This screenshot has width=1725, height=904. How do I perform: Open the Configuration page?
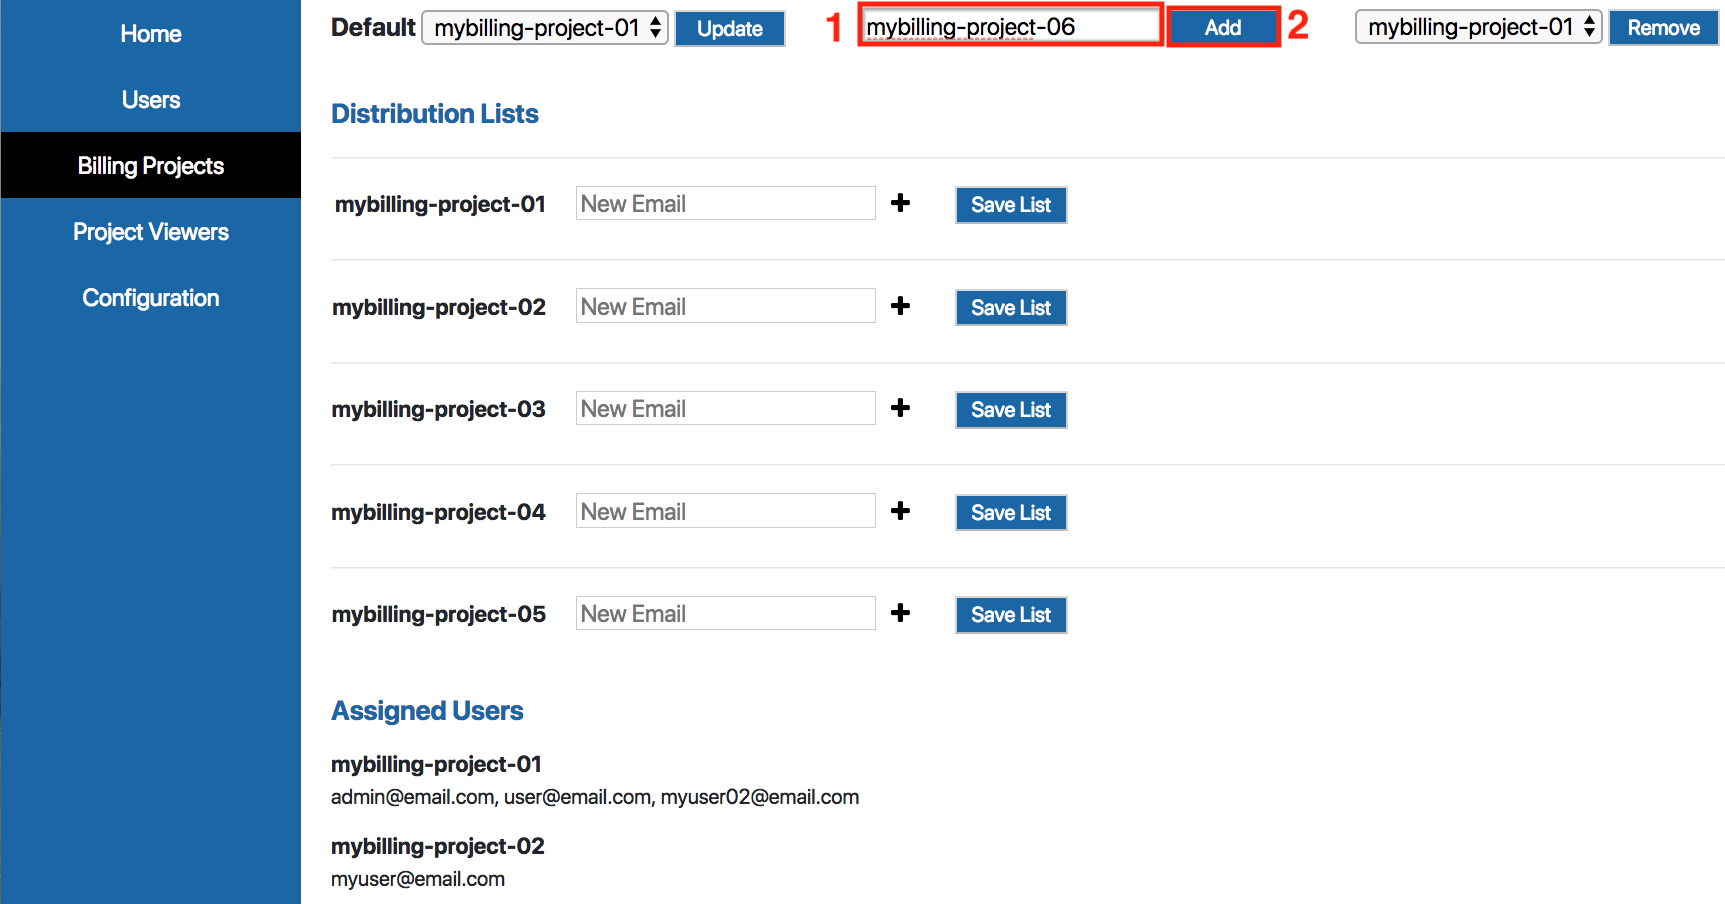pyautogui.click(x=151, y=298)
